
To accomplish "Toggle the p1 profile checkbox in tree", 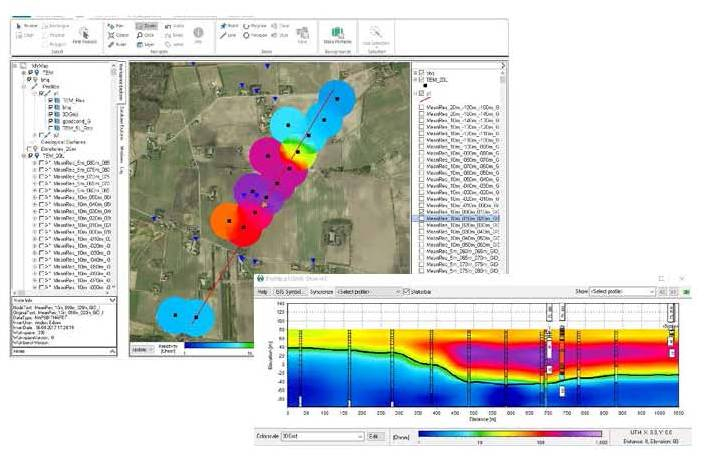I will click(42, 94).
